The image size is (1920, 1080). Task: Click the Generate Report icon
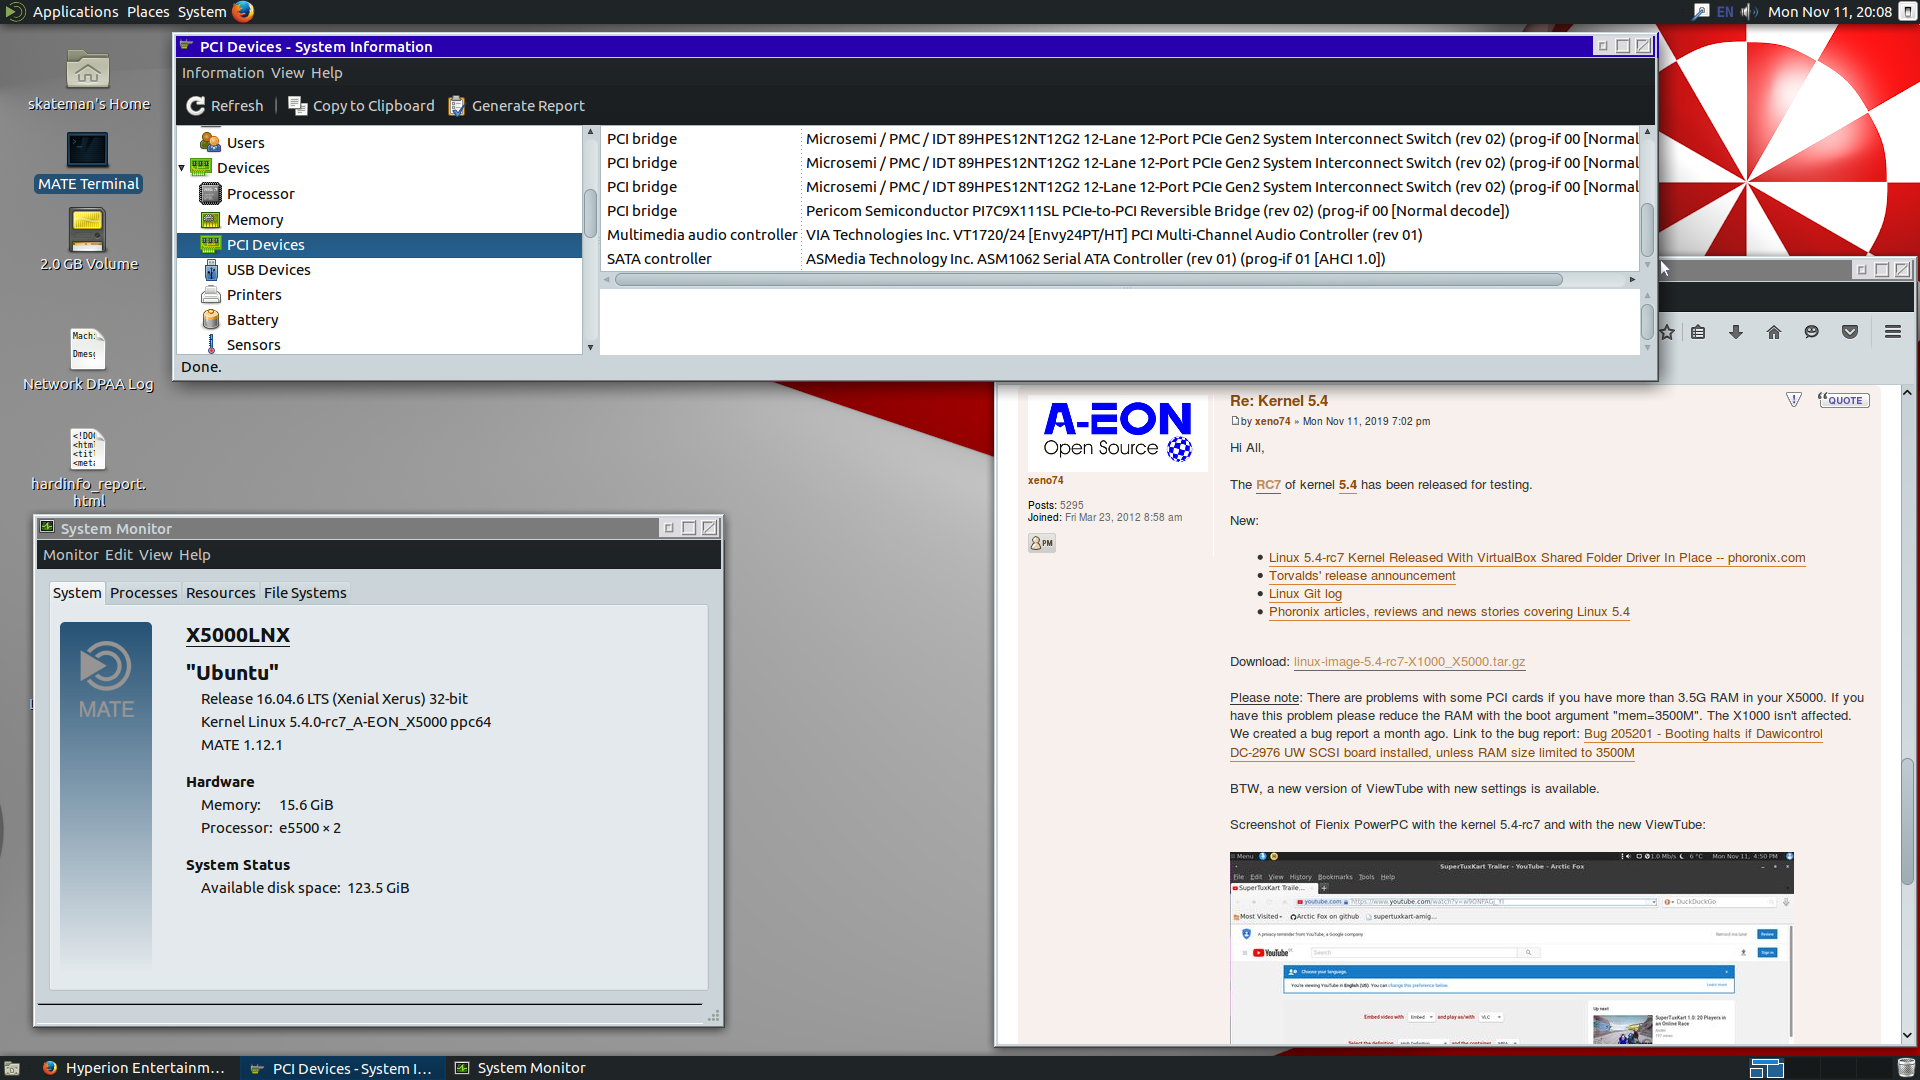[457, 106]
